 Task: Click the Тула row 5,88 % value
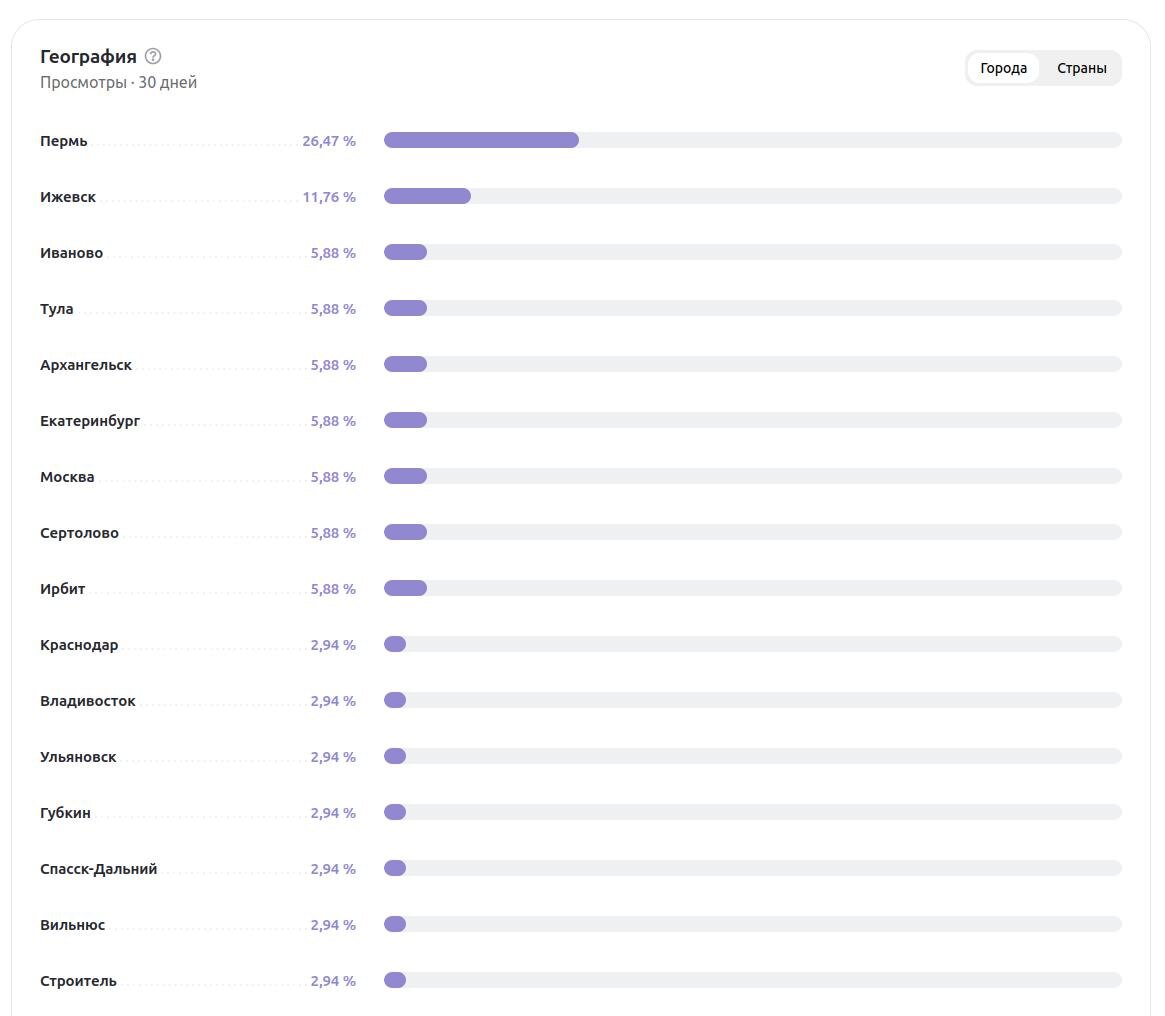tap(333, 309)
